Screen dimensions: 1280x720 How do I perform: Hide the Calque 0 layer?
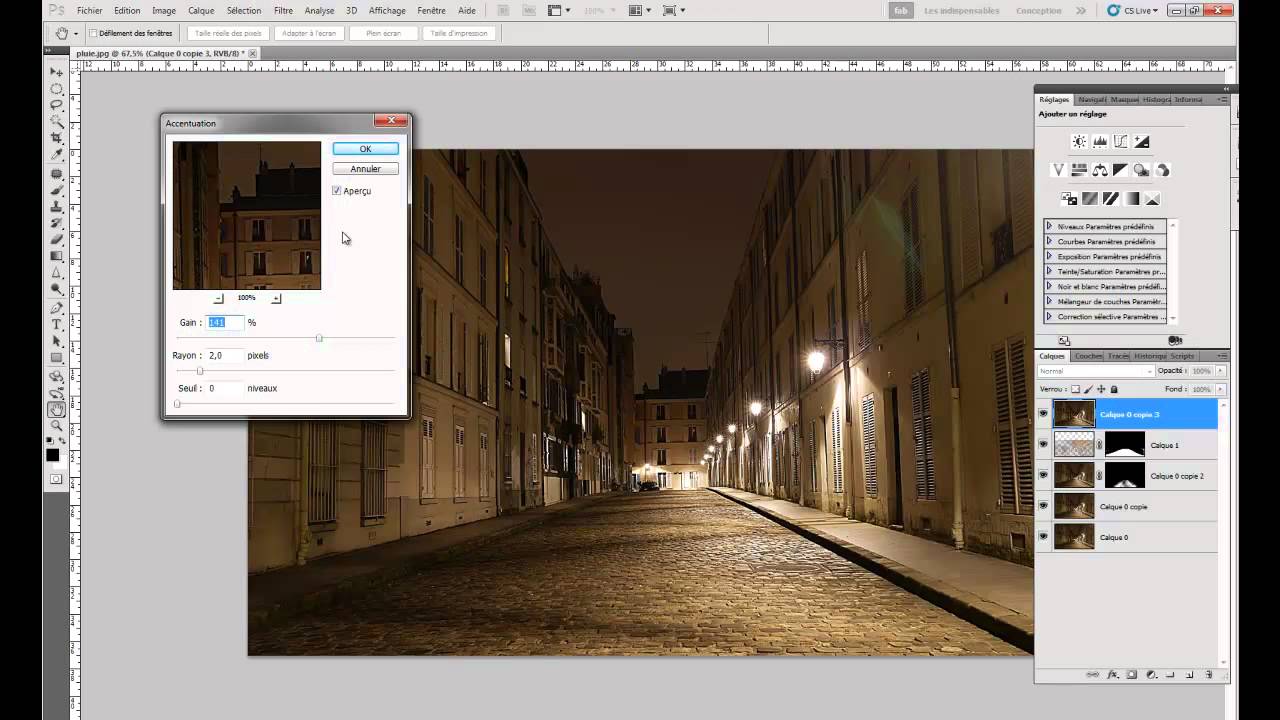tap(1044, 537)
